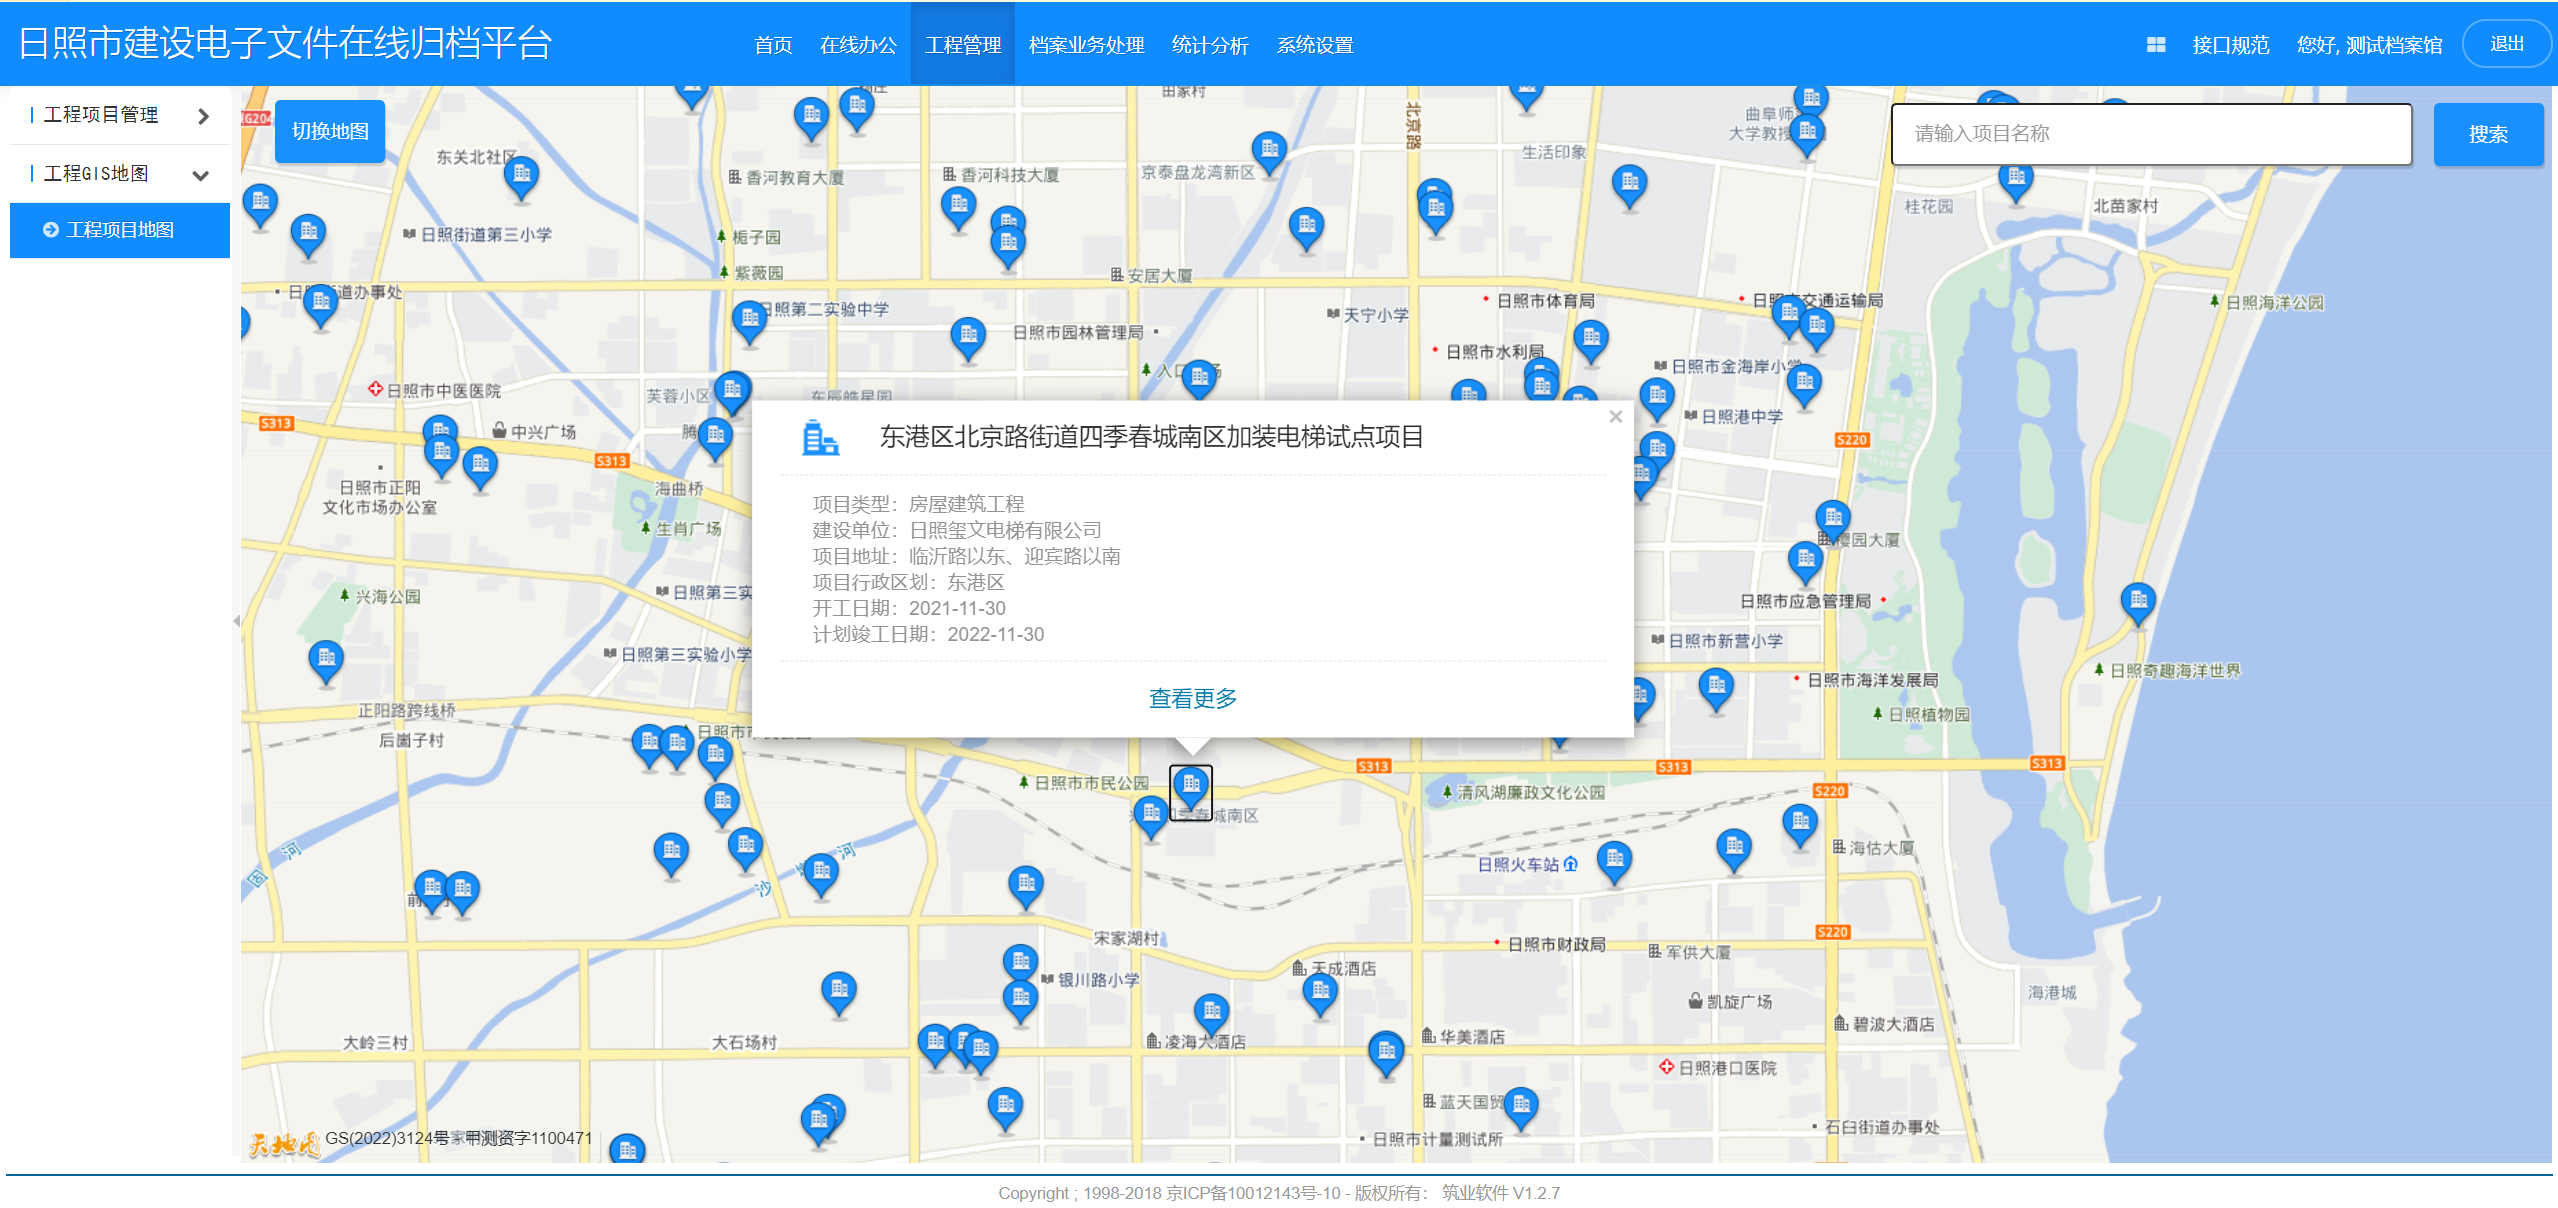The width and height of the screenshot is (2558, 1208).
Task: Click the marker beside 日照奇趣海洋世界 coast
Action: point(2138,603)
